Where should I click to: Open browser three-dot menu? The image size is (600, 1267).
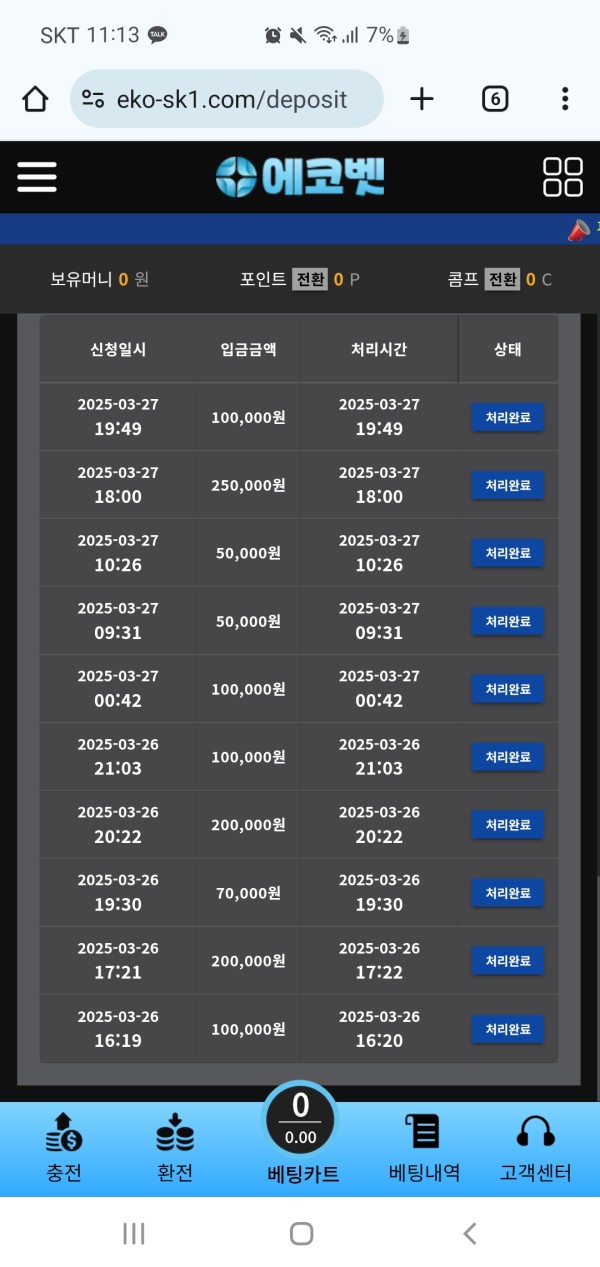565,99
